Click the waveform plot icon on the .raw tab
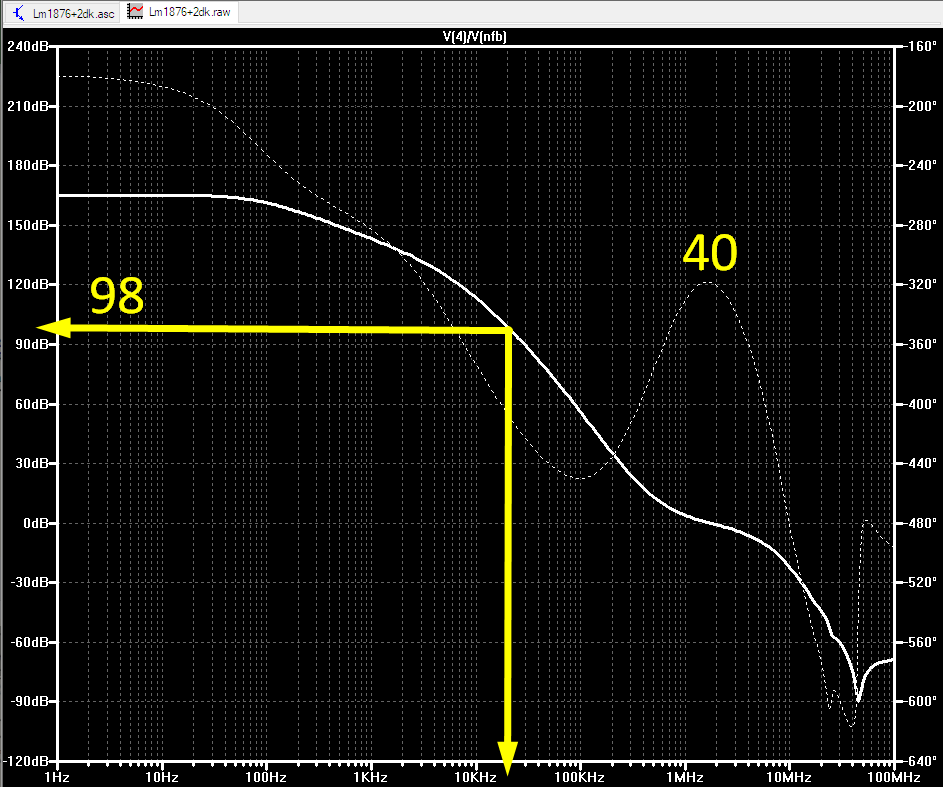 (136, 12)
